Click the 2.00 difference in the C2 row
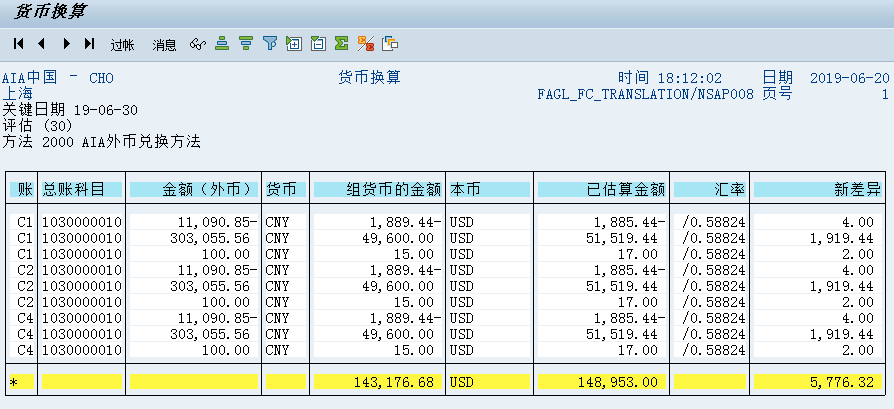This screenshot has width=894, height=409. point(858,302)
